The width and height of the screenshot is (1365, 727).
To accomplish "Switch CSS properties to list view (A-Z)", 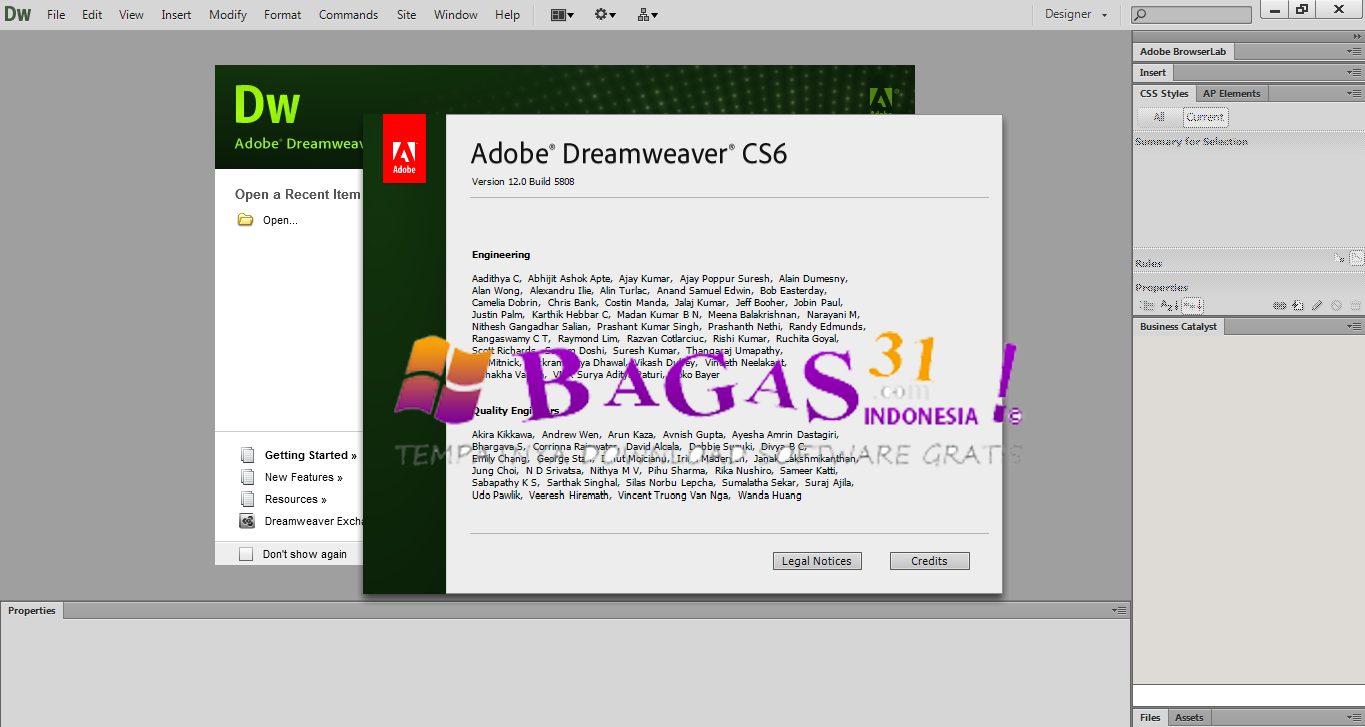I will point(1169,305).
